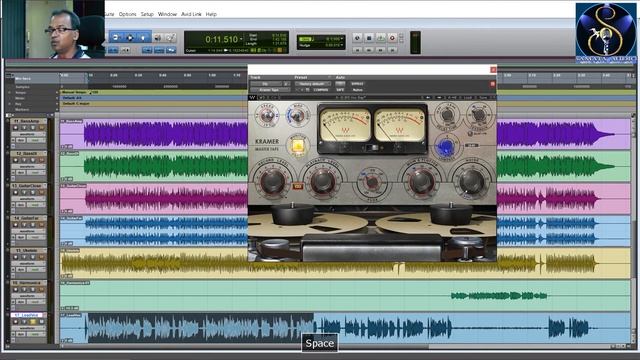Click the A->B button in Waves toolbar
This screenshot has height=360, width=640.
click(x=452, y=98)
